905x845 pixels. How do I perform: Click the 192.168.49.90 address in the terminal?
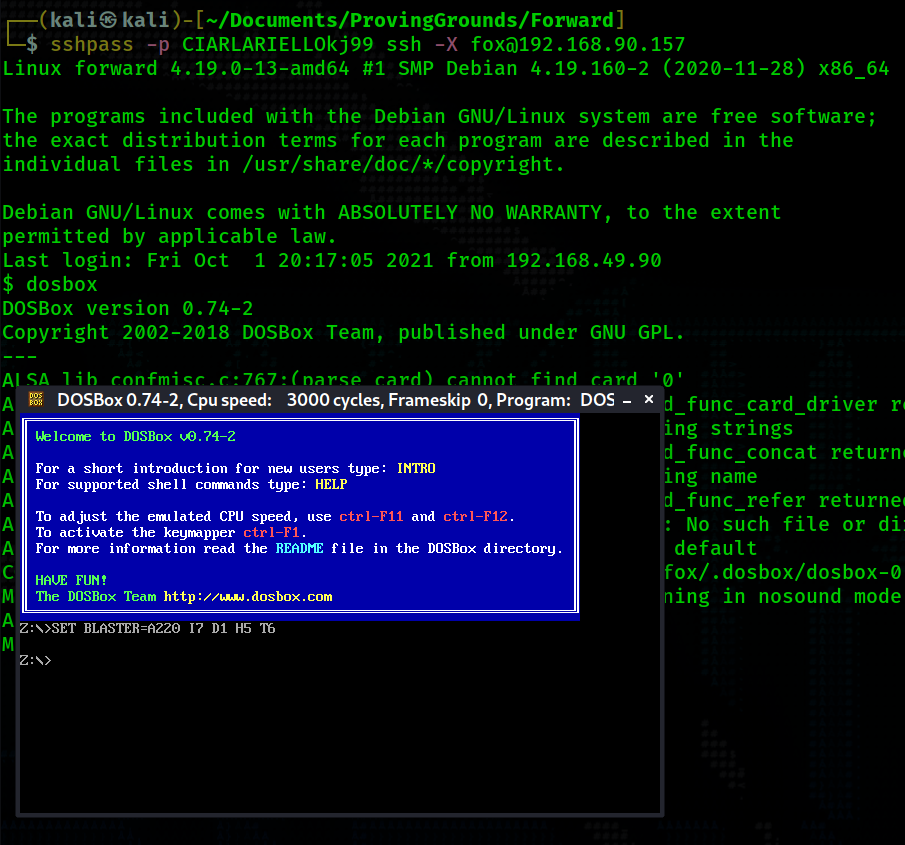pyautogui.click(x=584, y=260)
